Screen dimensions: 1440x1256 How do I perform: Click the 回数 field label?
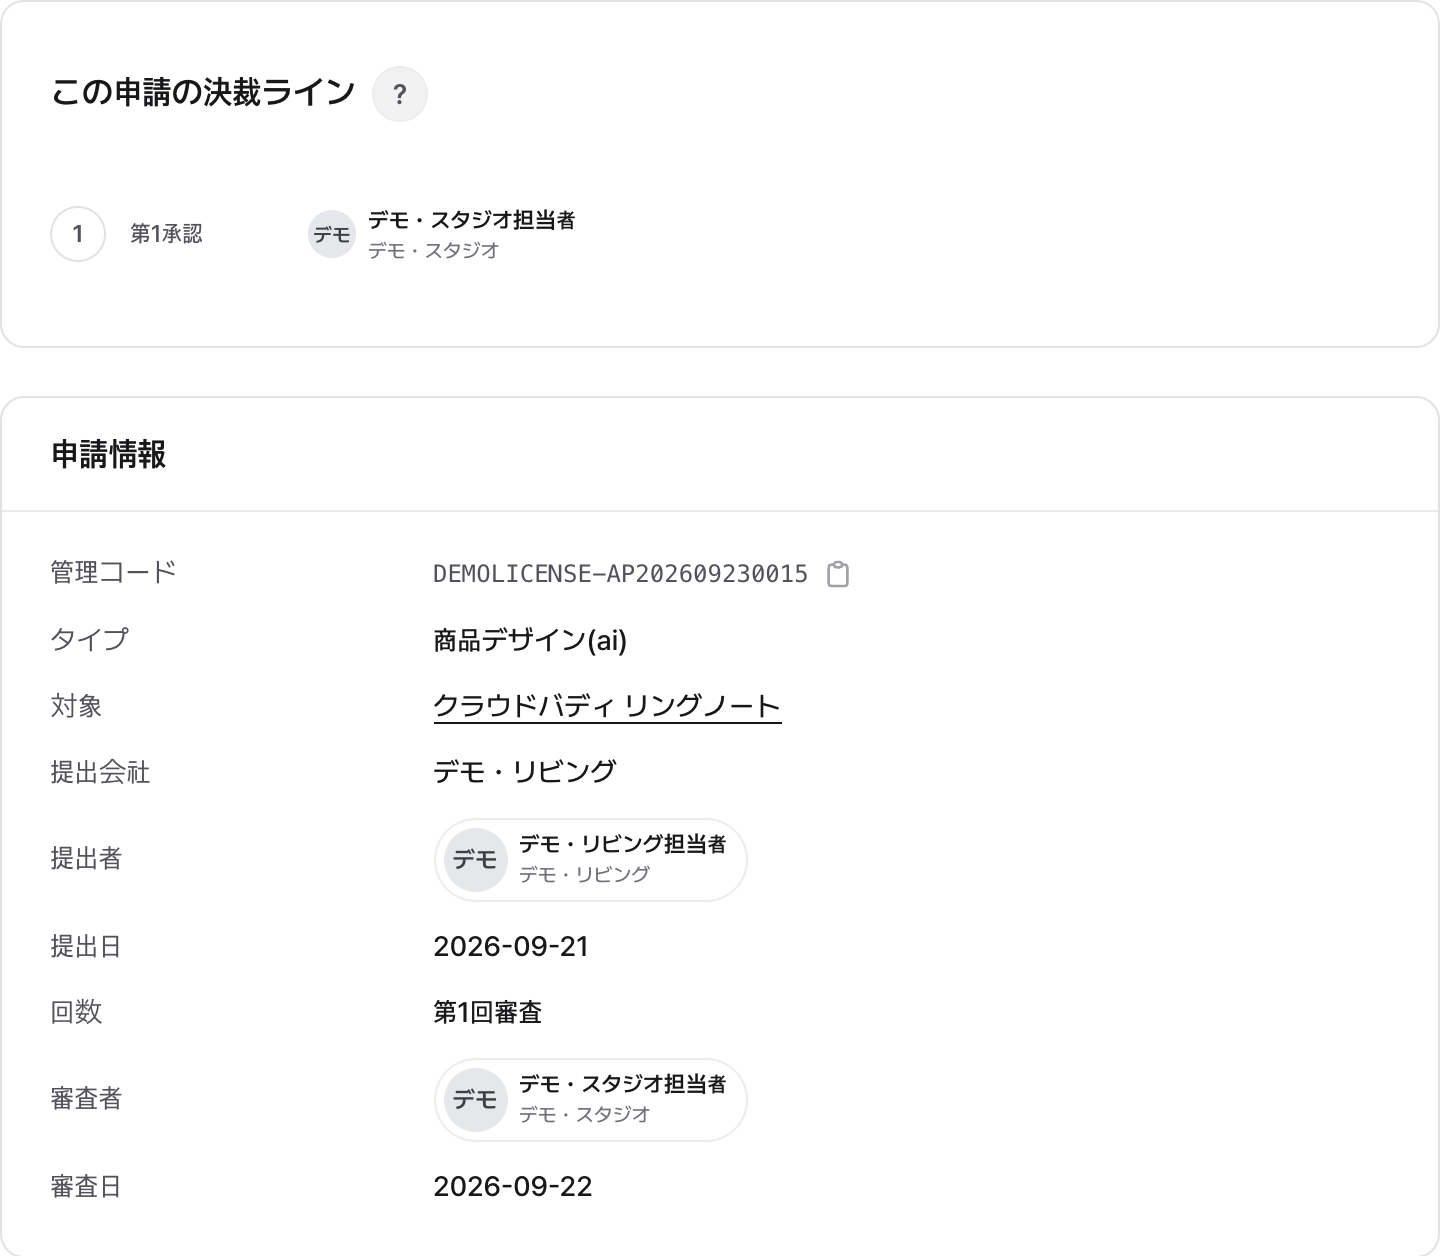click(x=77, y=1012)
